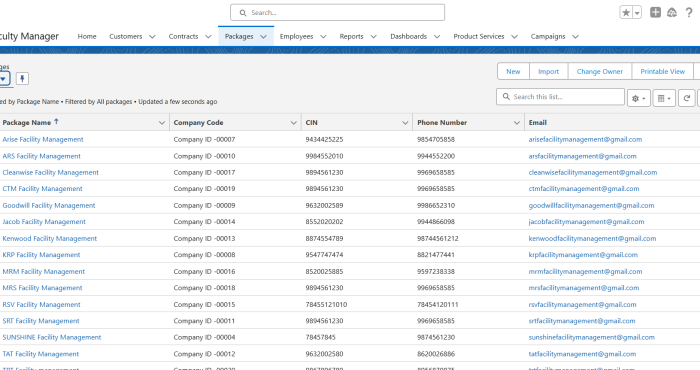Open the setup assistant cloud icon

point(672,12)
